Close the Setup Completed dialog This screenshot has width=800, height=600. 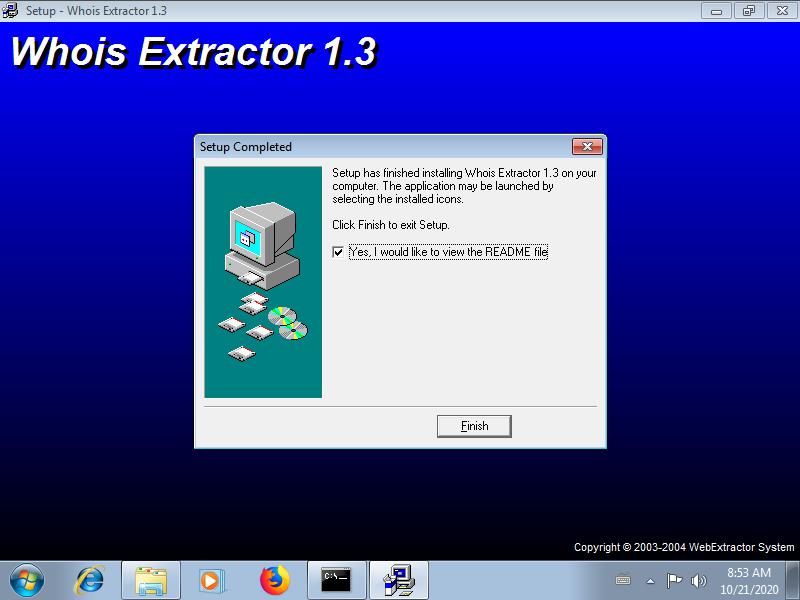pos(587,147)
